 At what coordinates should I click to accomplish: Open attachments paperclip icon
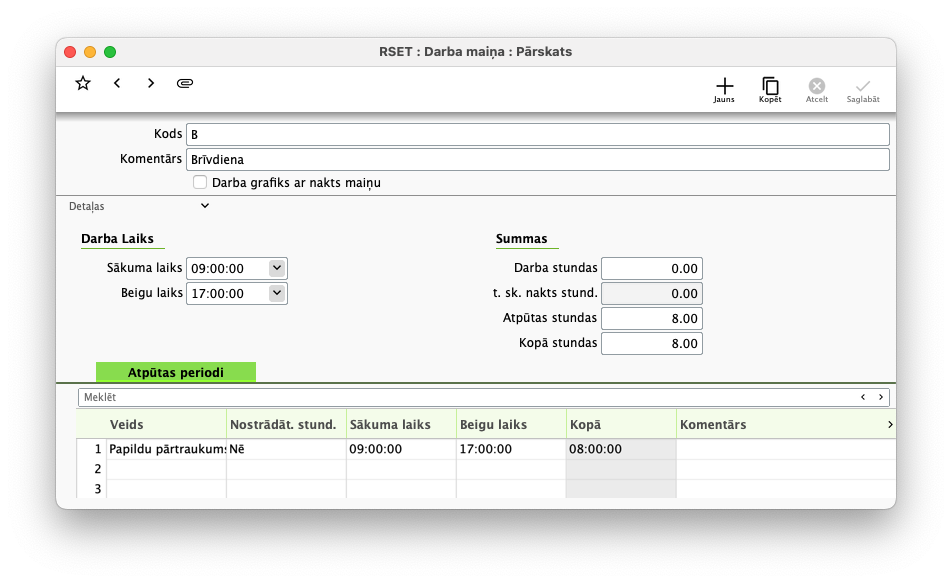(x=185, y=83)
